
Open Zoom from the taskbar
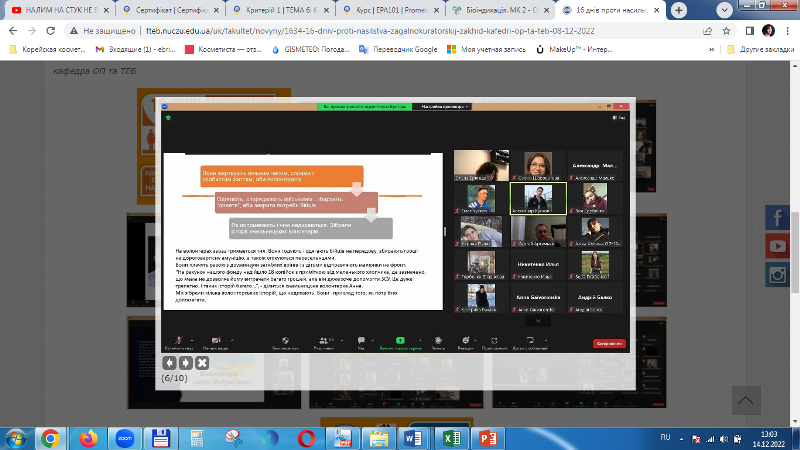point(125,439)
